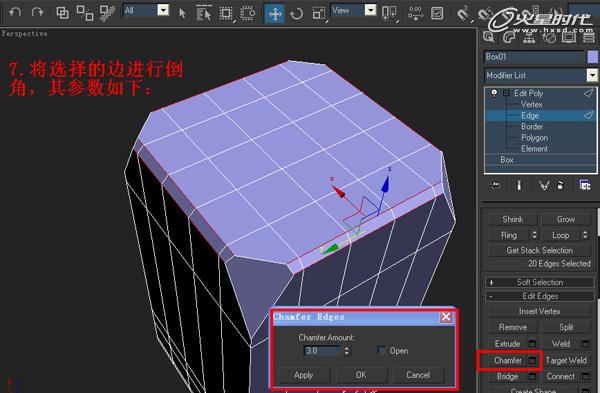Click the Redo arrow in the toolbar
Image resolution: width=600 pixels, height=393 pixels.
[x=38, y=13]
